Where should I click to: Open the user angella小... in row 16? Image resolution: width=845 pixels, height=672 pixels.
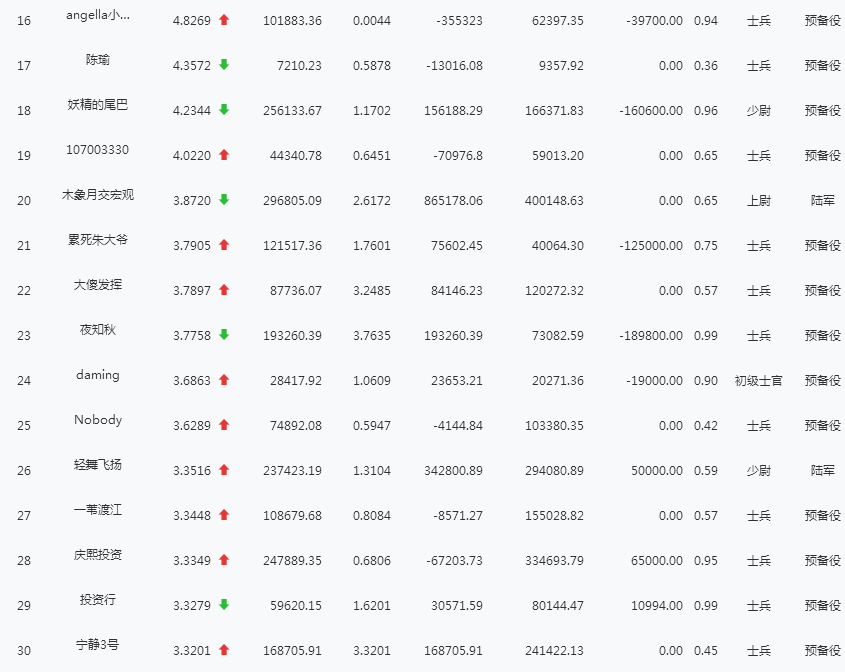[x=98, y=15]
